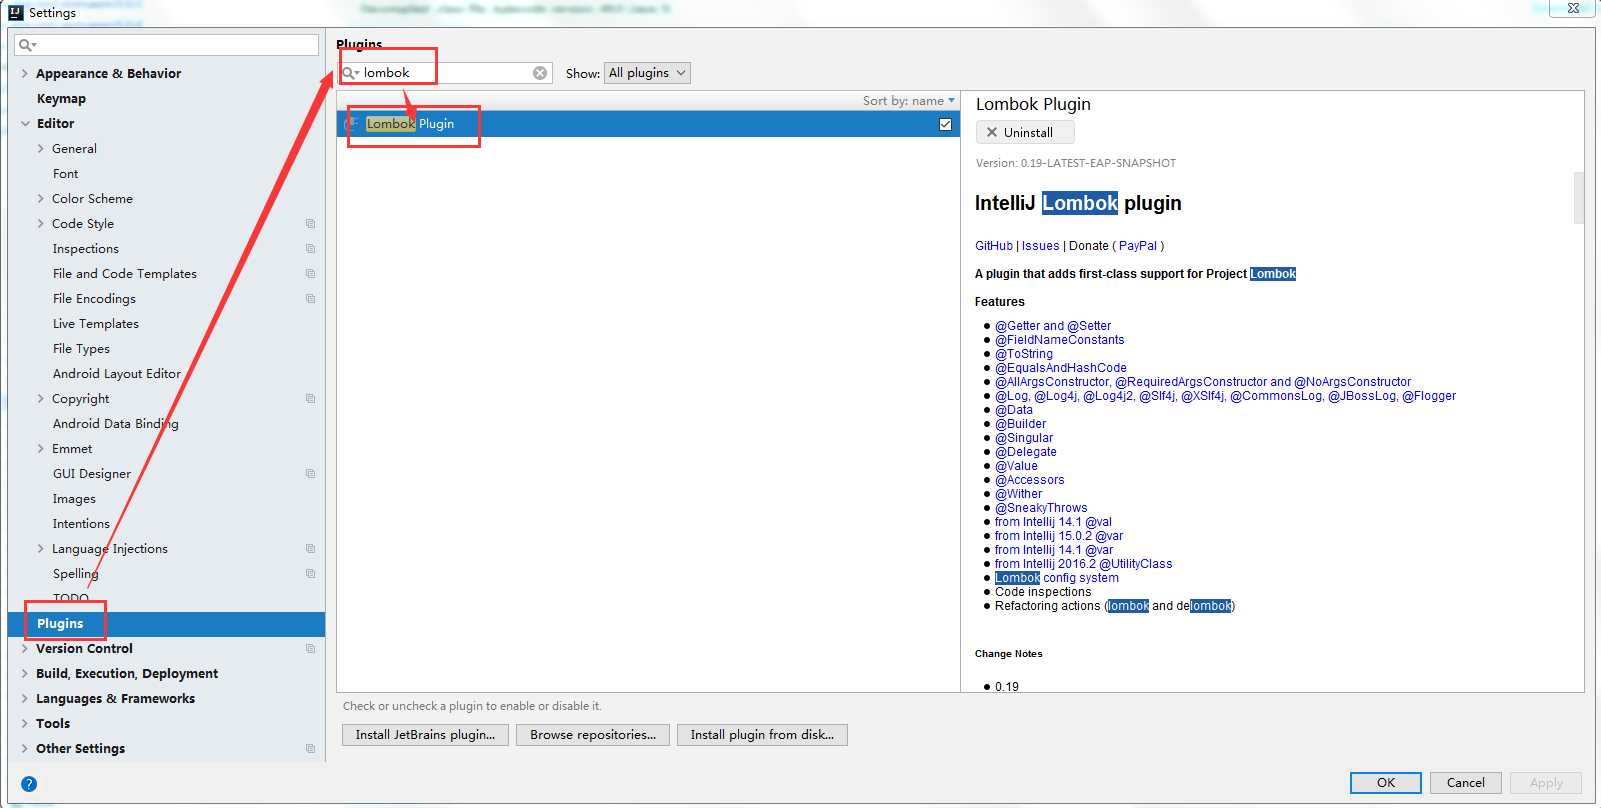Expand the Build, Execution, Deployment node
The image size is (1601, 808).
pos(25,674)
